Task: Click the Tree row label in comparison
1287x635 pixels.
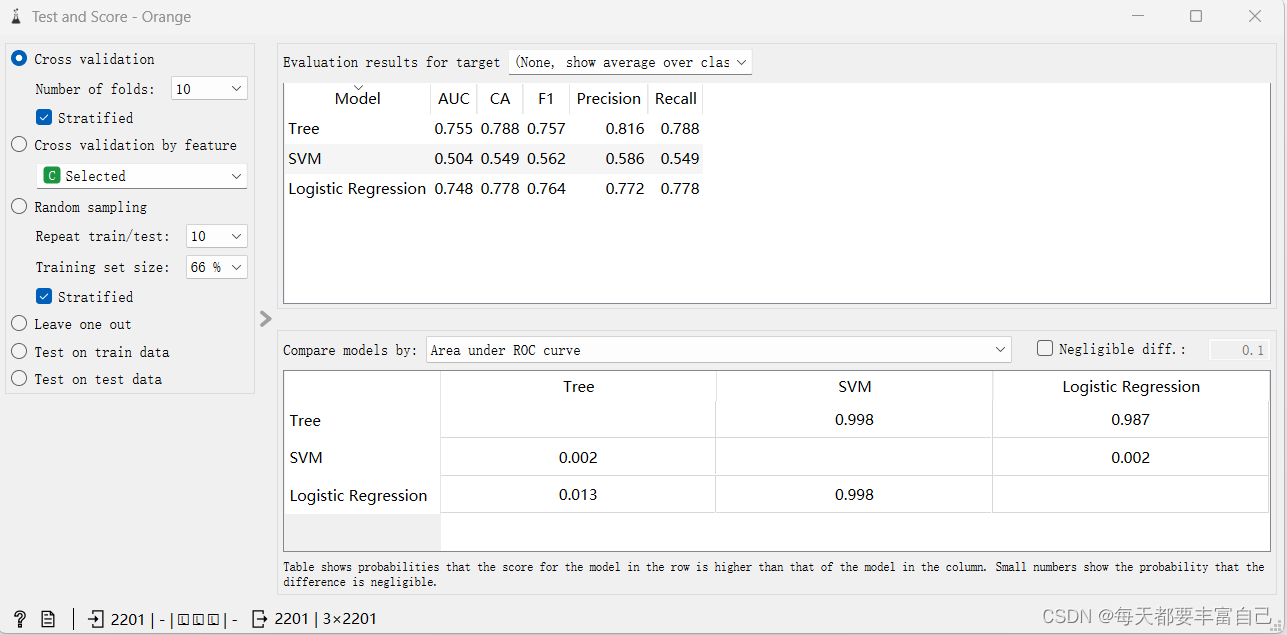Action: coord(305,420)
